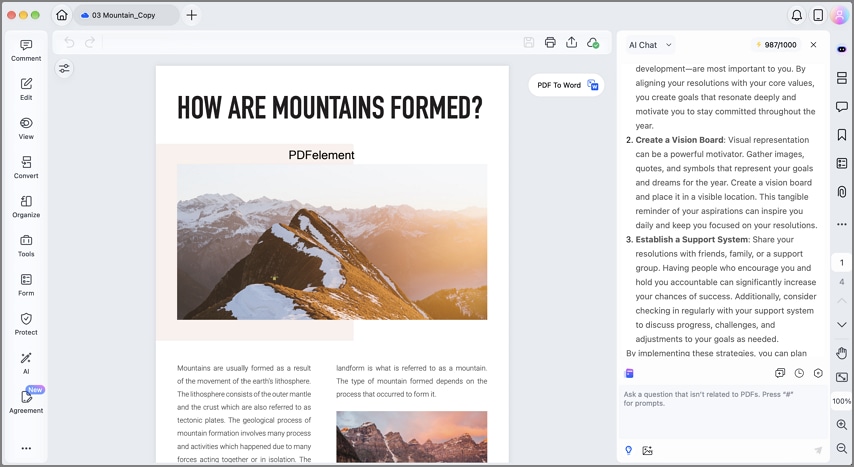The width and height of the screenshot is (854, 467).
Task: Open the fields list panel
Action: [x=841, y=163]
